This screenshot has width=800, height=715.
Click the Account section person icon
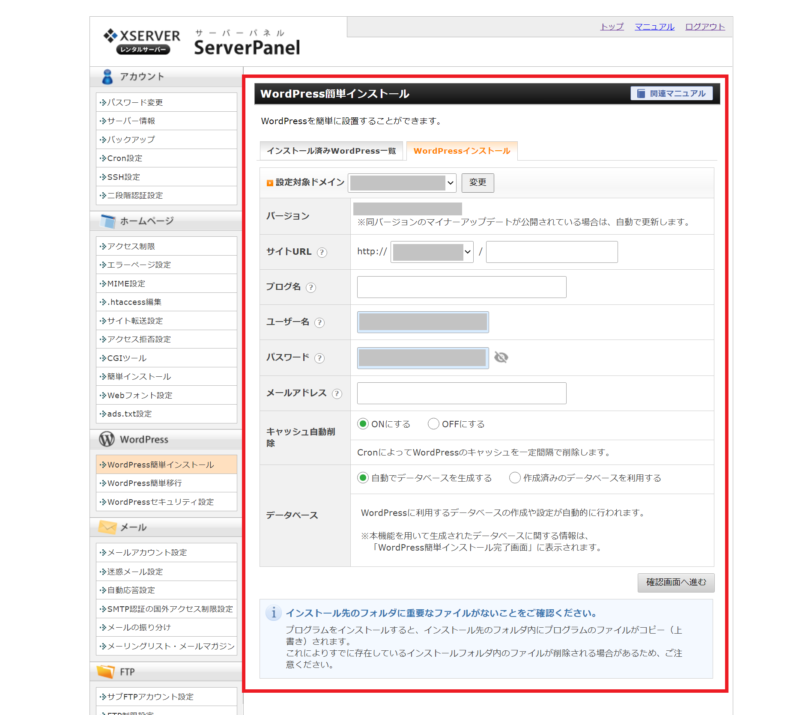[107, 77]
